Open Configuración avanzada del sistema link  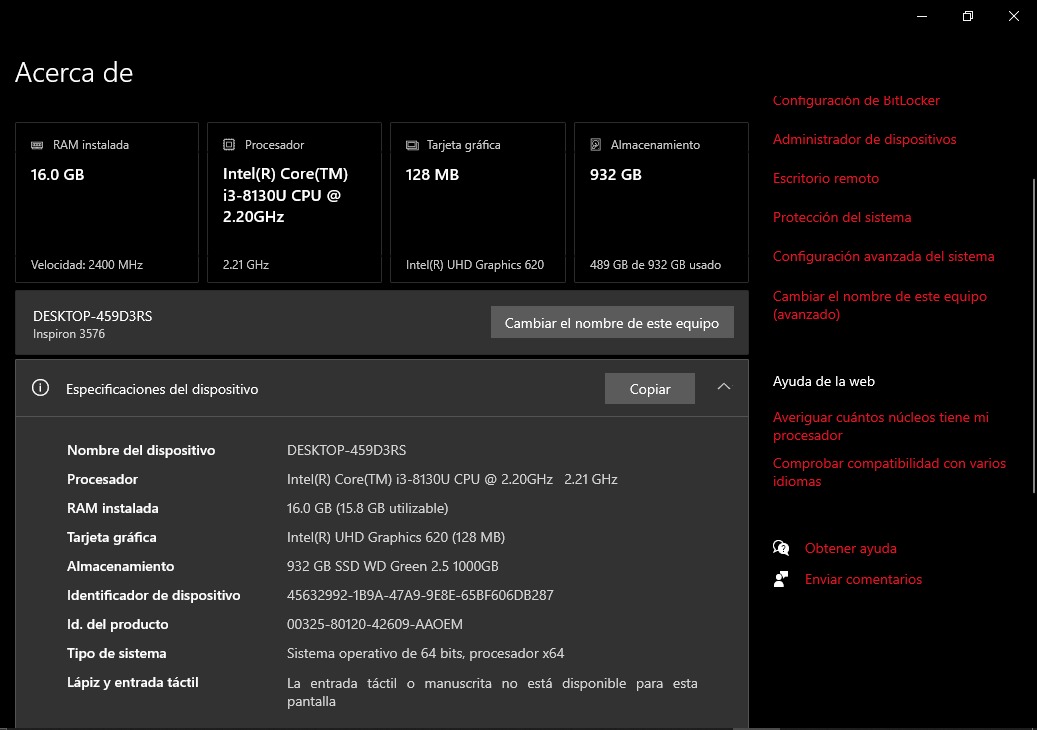click(x=883, y=256)
